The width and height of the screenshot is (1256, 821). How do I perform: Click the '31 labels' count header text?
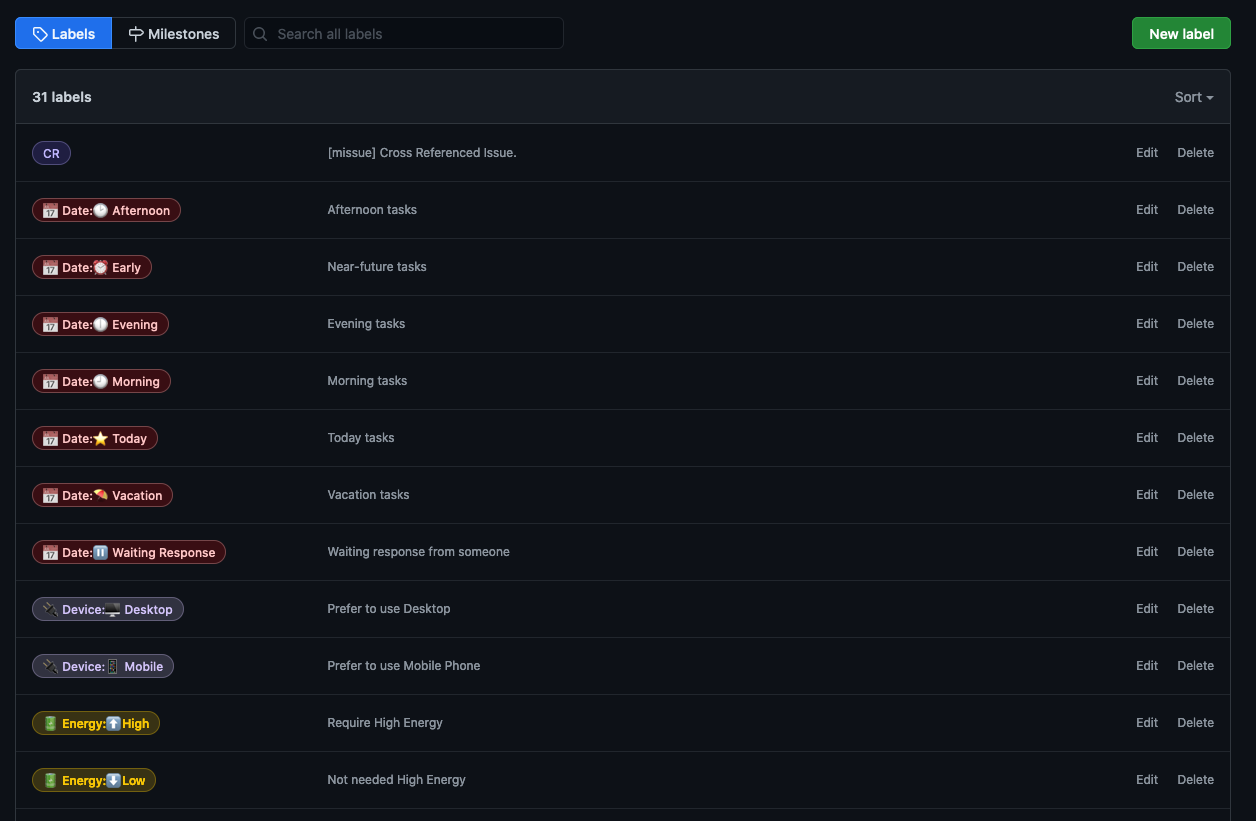pos(62,97)
